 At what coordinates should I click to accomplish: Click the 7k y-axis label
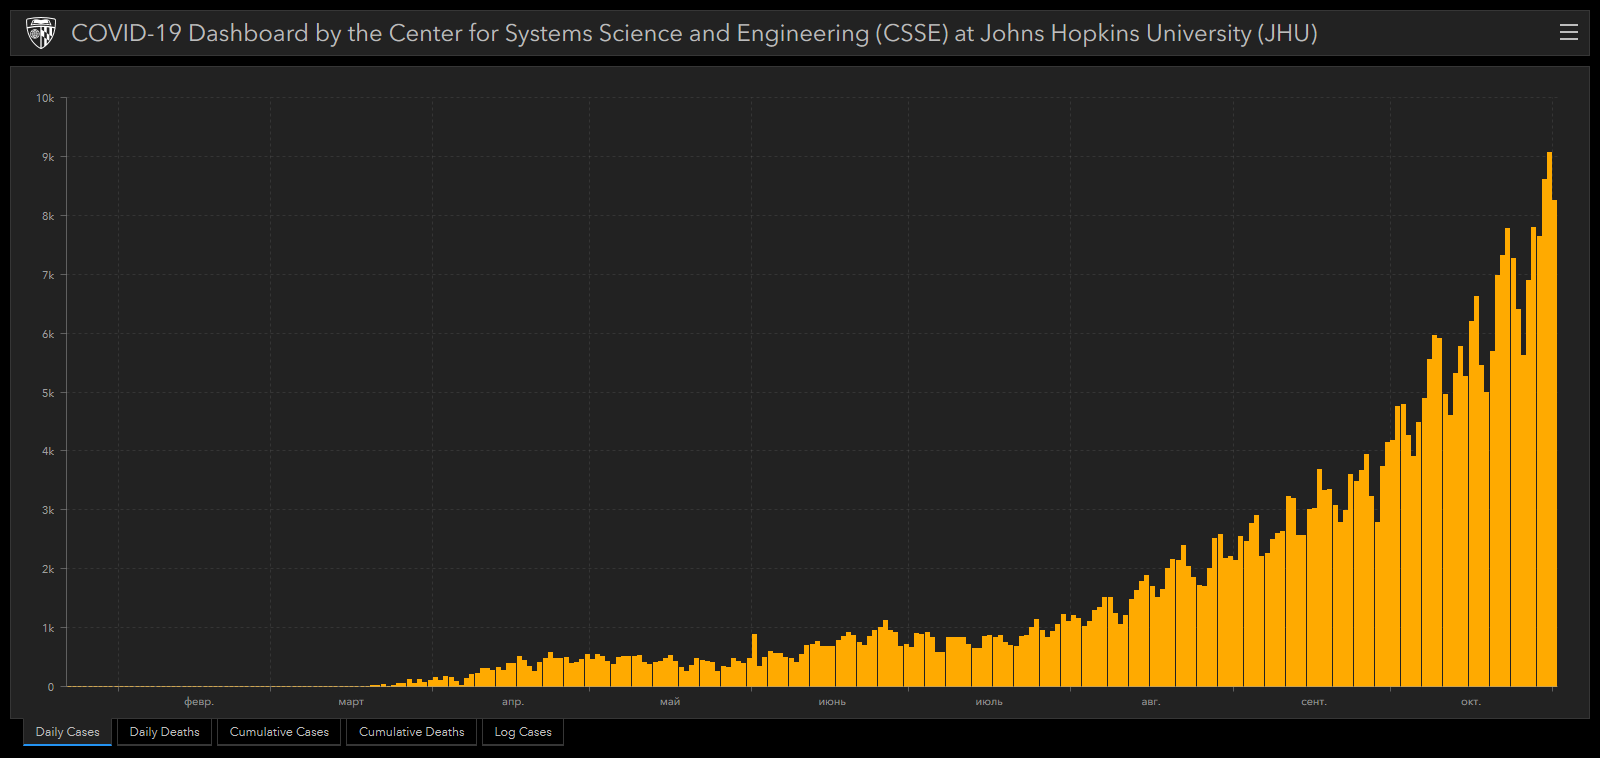coord(48,275)
